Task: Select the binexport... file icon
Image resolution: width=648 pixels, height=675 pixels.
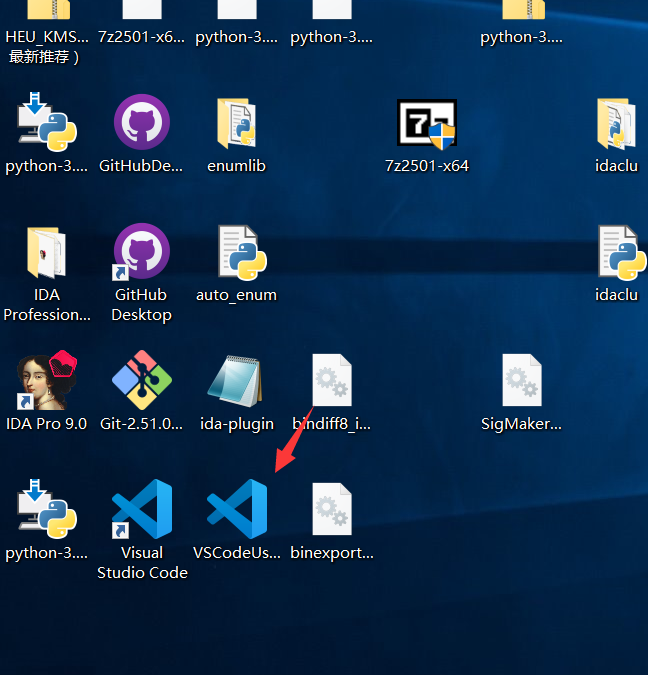Action: (x=332, y=509)
